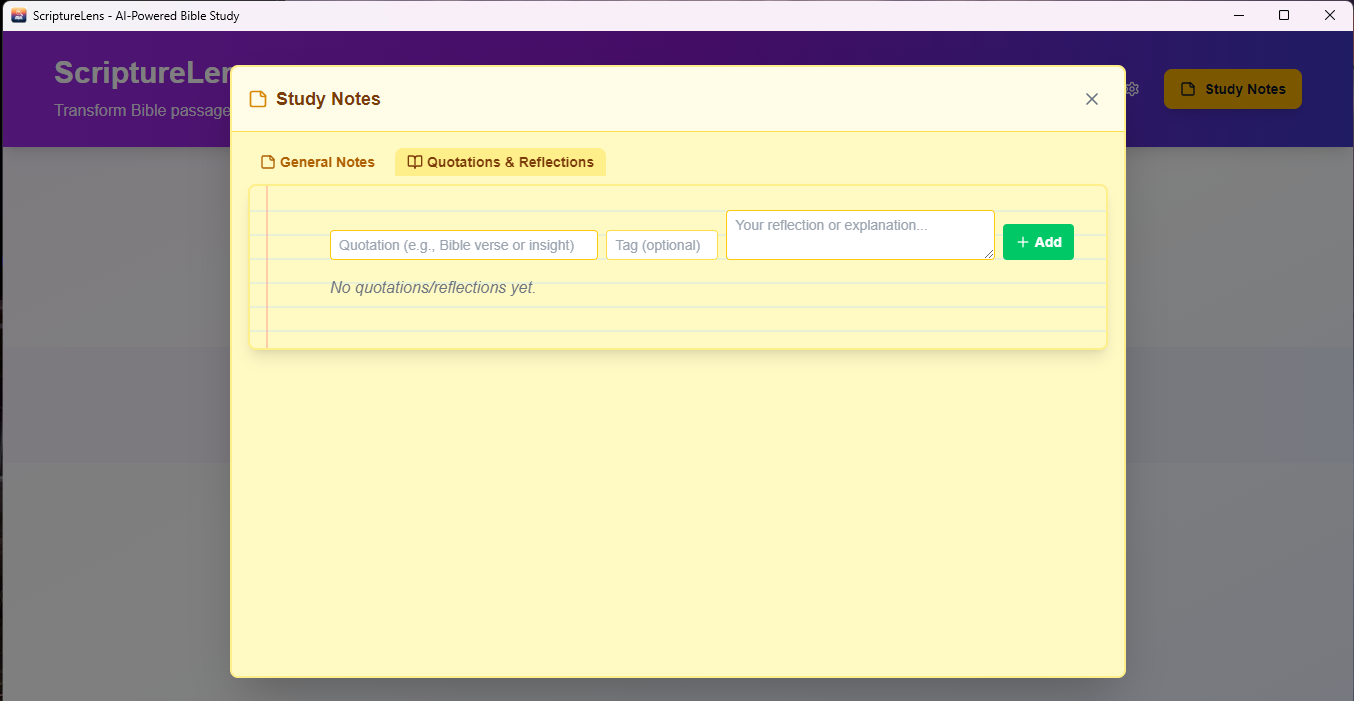Click the note icon on Study Notes button
This screenshot has height=701, width=1354.
[1188, 89]
